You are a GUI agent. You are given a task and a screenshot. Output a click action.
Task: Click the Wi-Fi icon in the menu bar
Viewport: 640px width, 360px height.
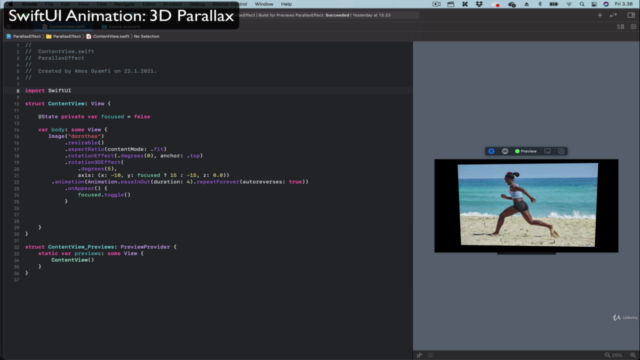pos(569,4)
